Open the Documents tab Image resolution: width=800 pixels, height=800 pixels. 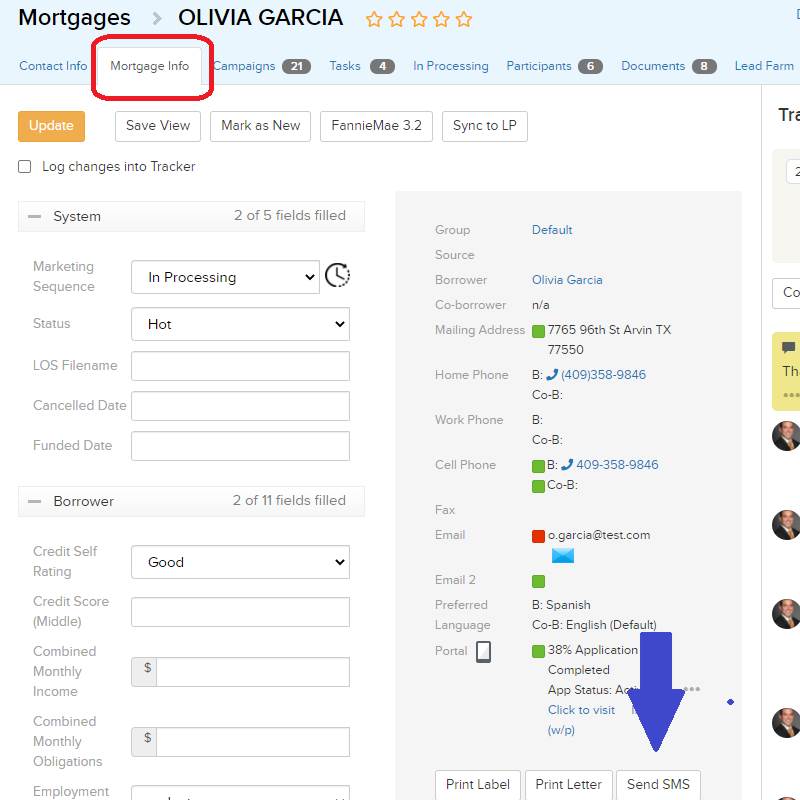668,66
